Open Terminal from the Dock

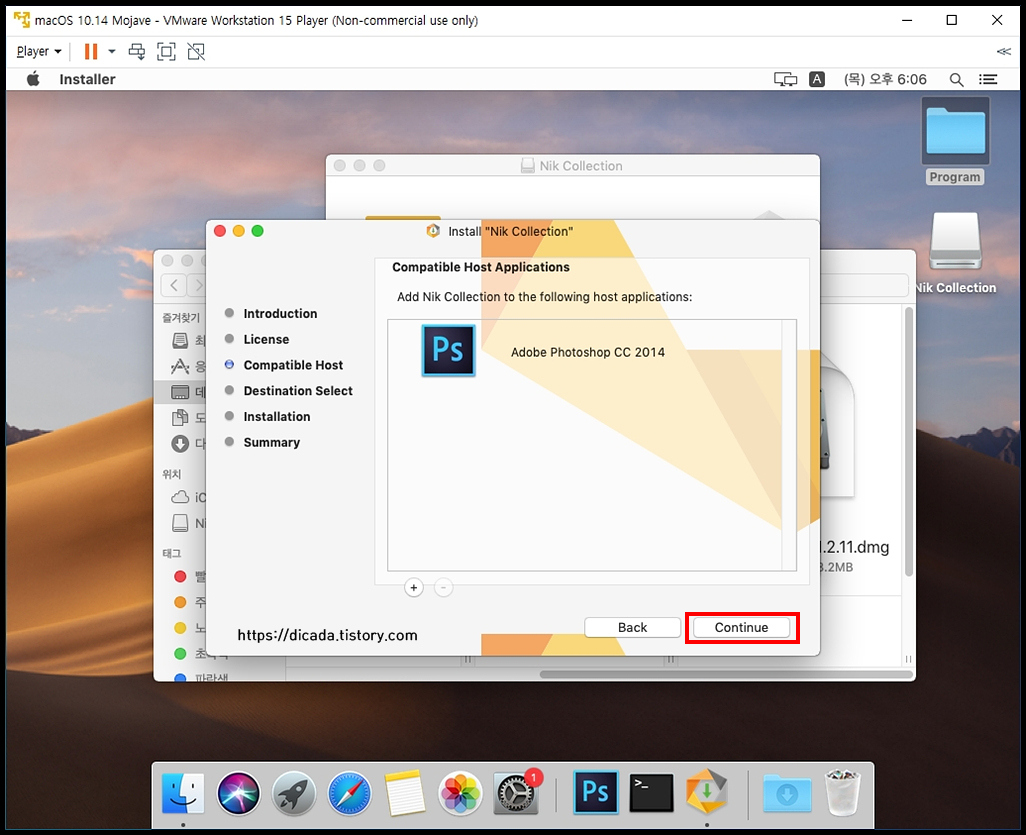click(x=651, y=793)
